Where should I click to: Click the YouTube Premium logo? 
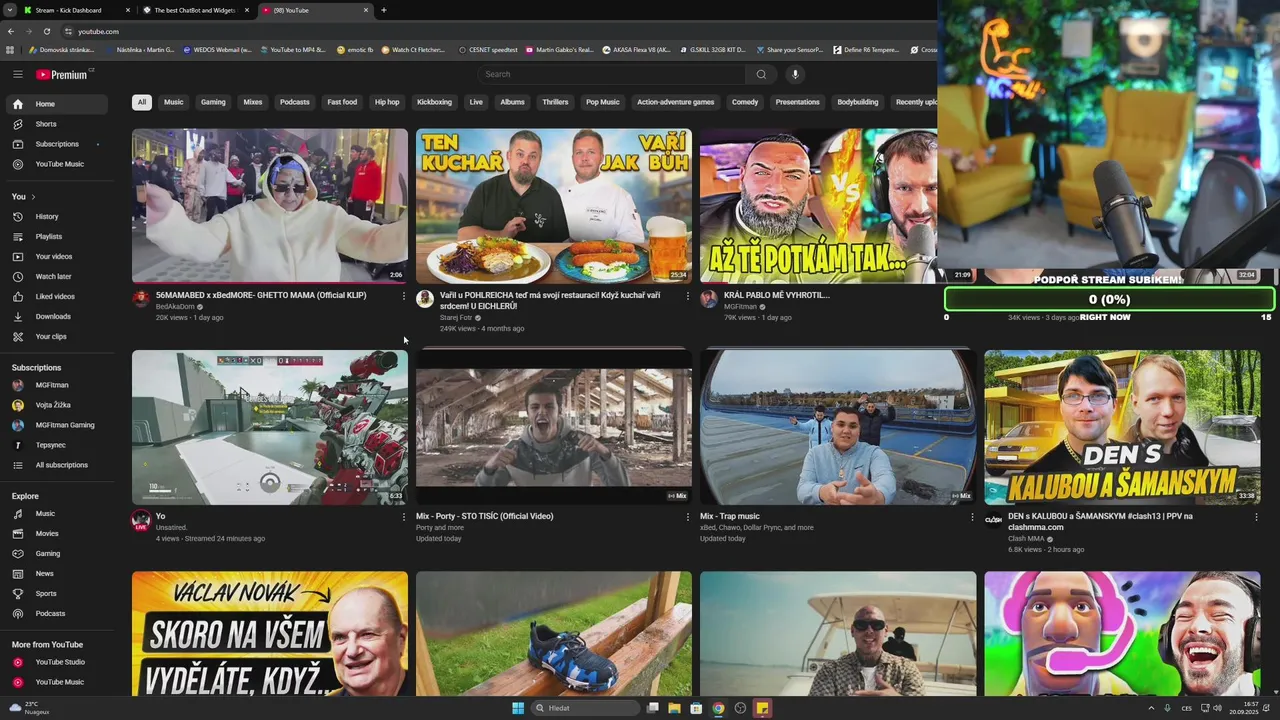62,74
